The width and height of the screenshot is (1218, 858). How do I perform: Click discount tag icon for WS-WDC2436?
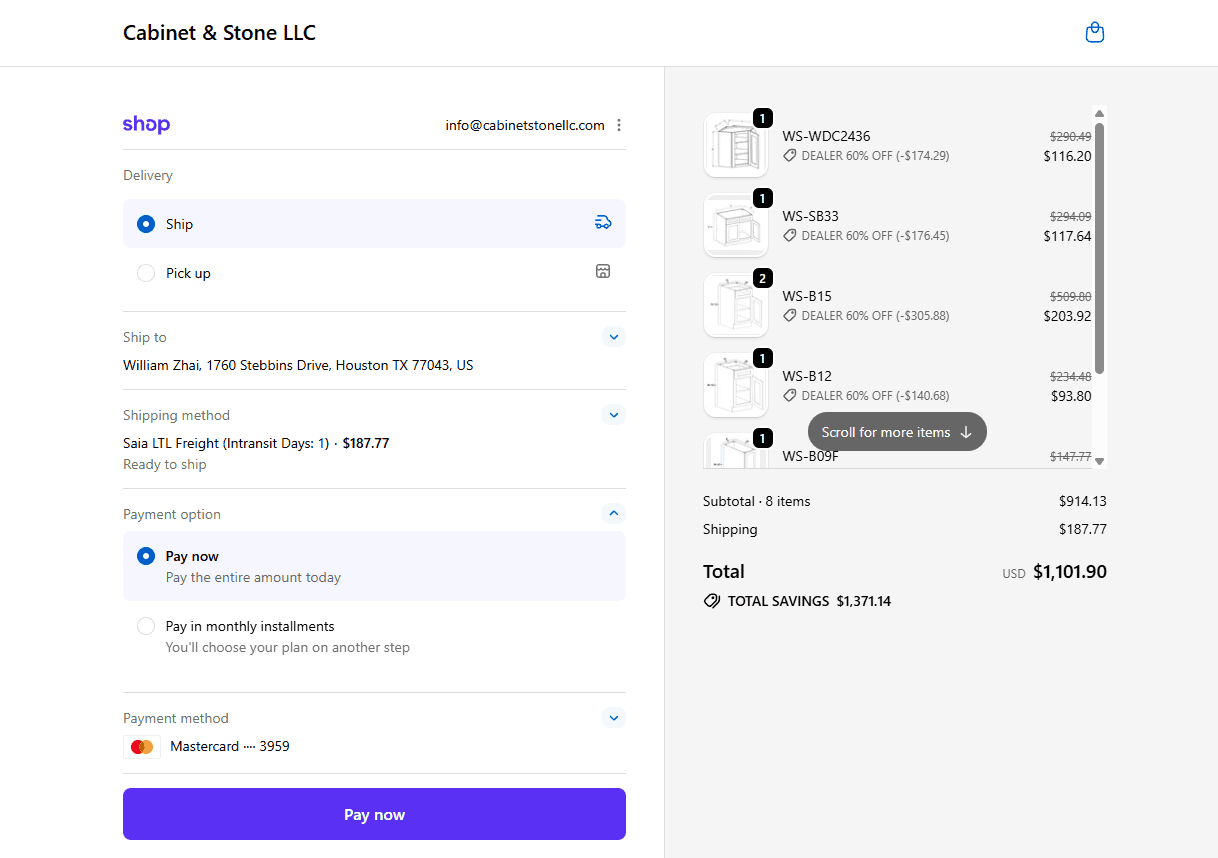coord(790,156)
